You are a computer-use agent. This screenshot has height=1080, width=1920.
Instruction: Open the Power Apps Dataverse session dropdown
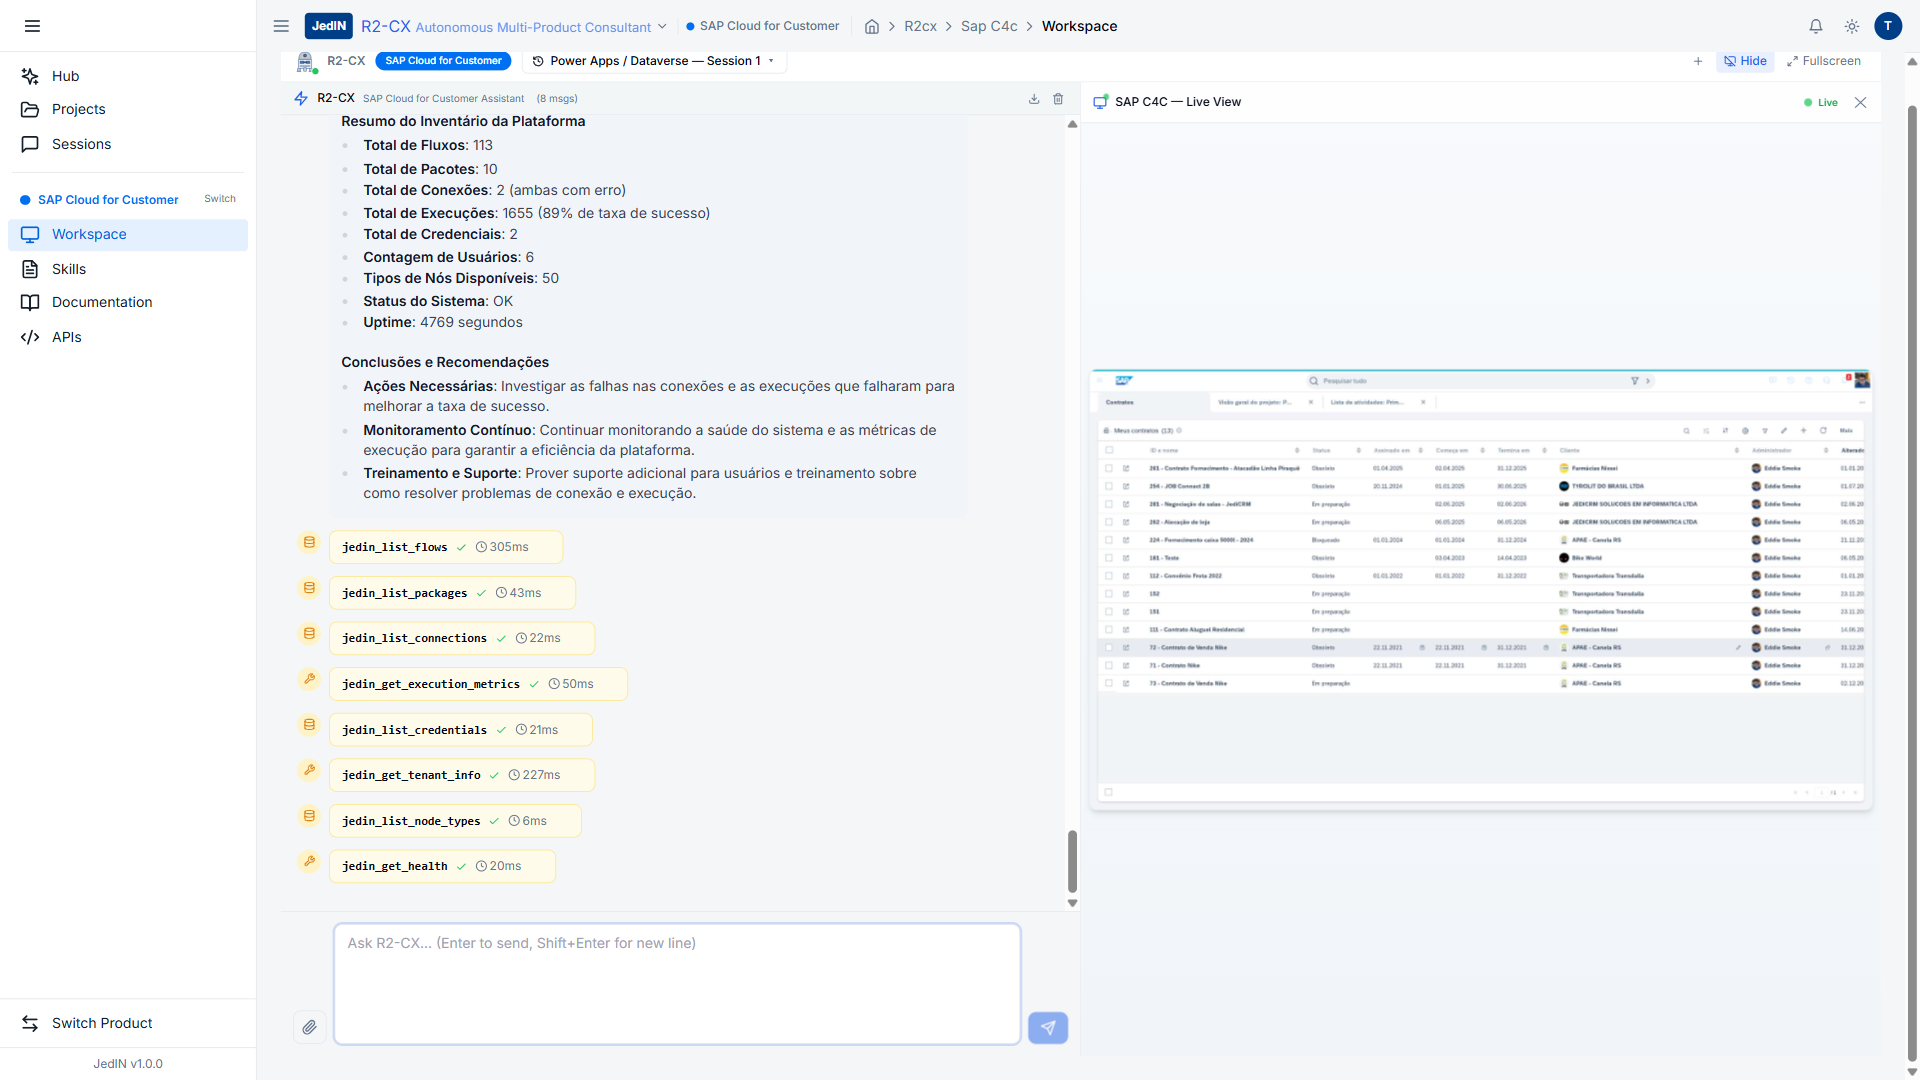654,61
